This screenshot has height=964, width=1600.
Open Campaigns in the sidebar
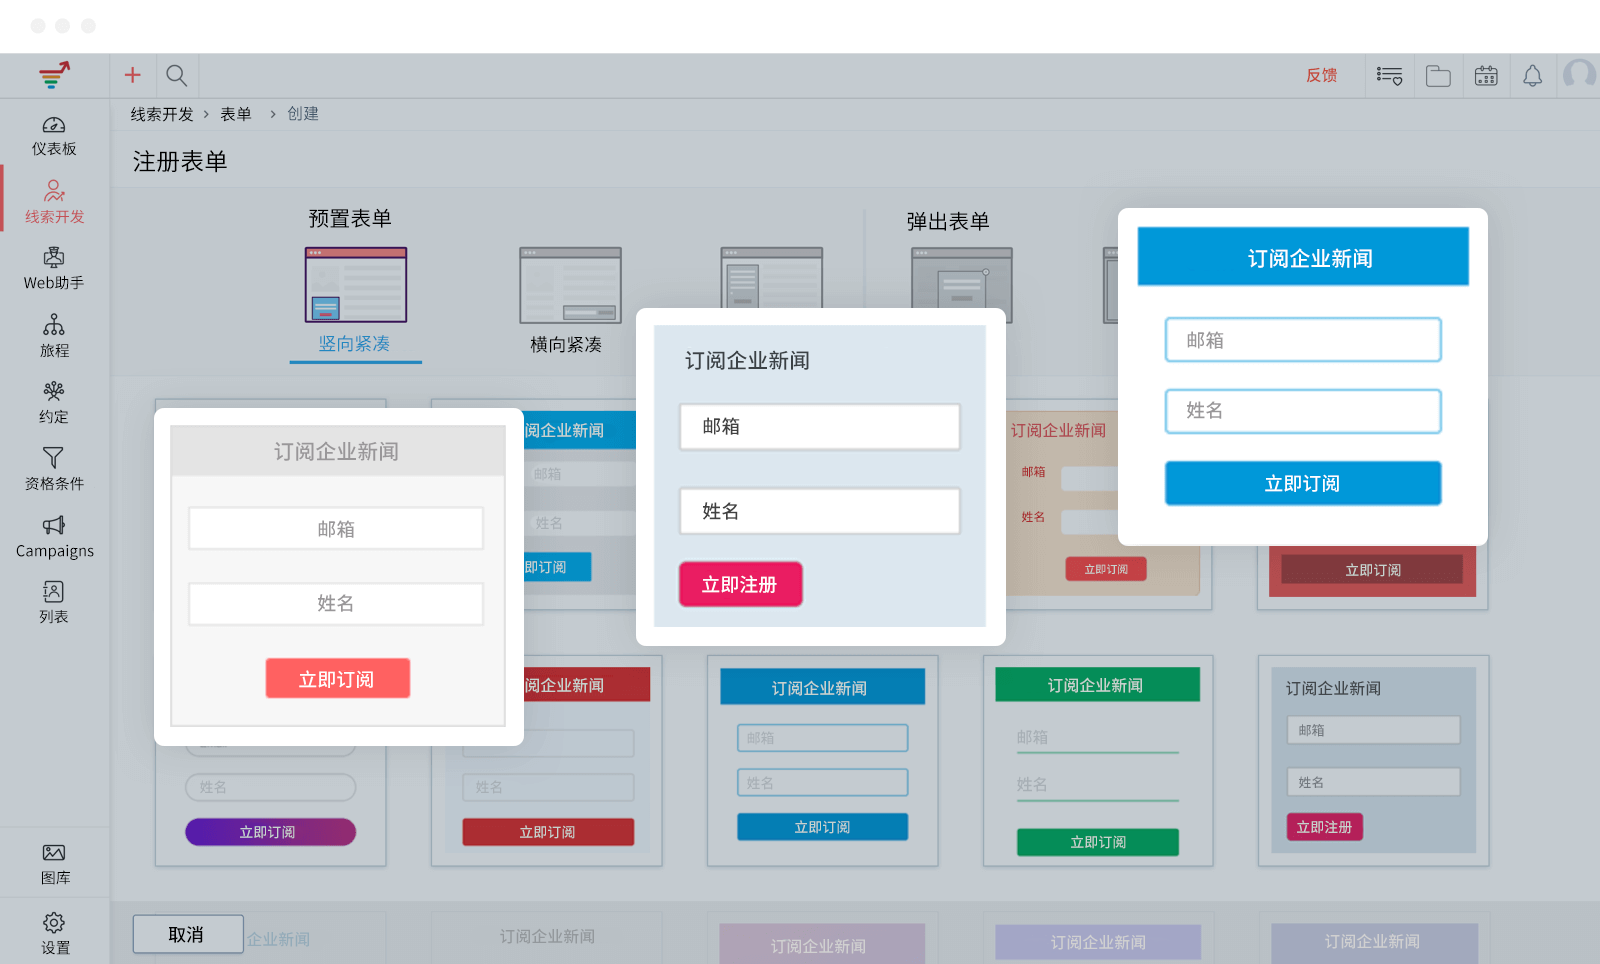pyautogui.click(x=54, y=537)
